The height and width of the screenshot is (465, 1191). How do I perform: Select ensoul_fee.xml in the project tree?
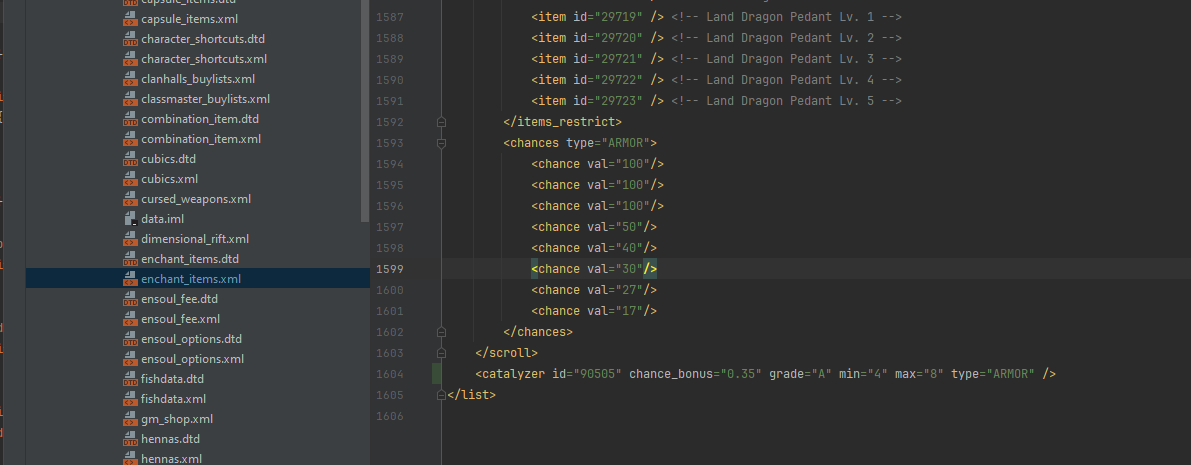(181, 319)
